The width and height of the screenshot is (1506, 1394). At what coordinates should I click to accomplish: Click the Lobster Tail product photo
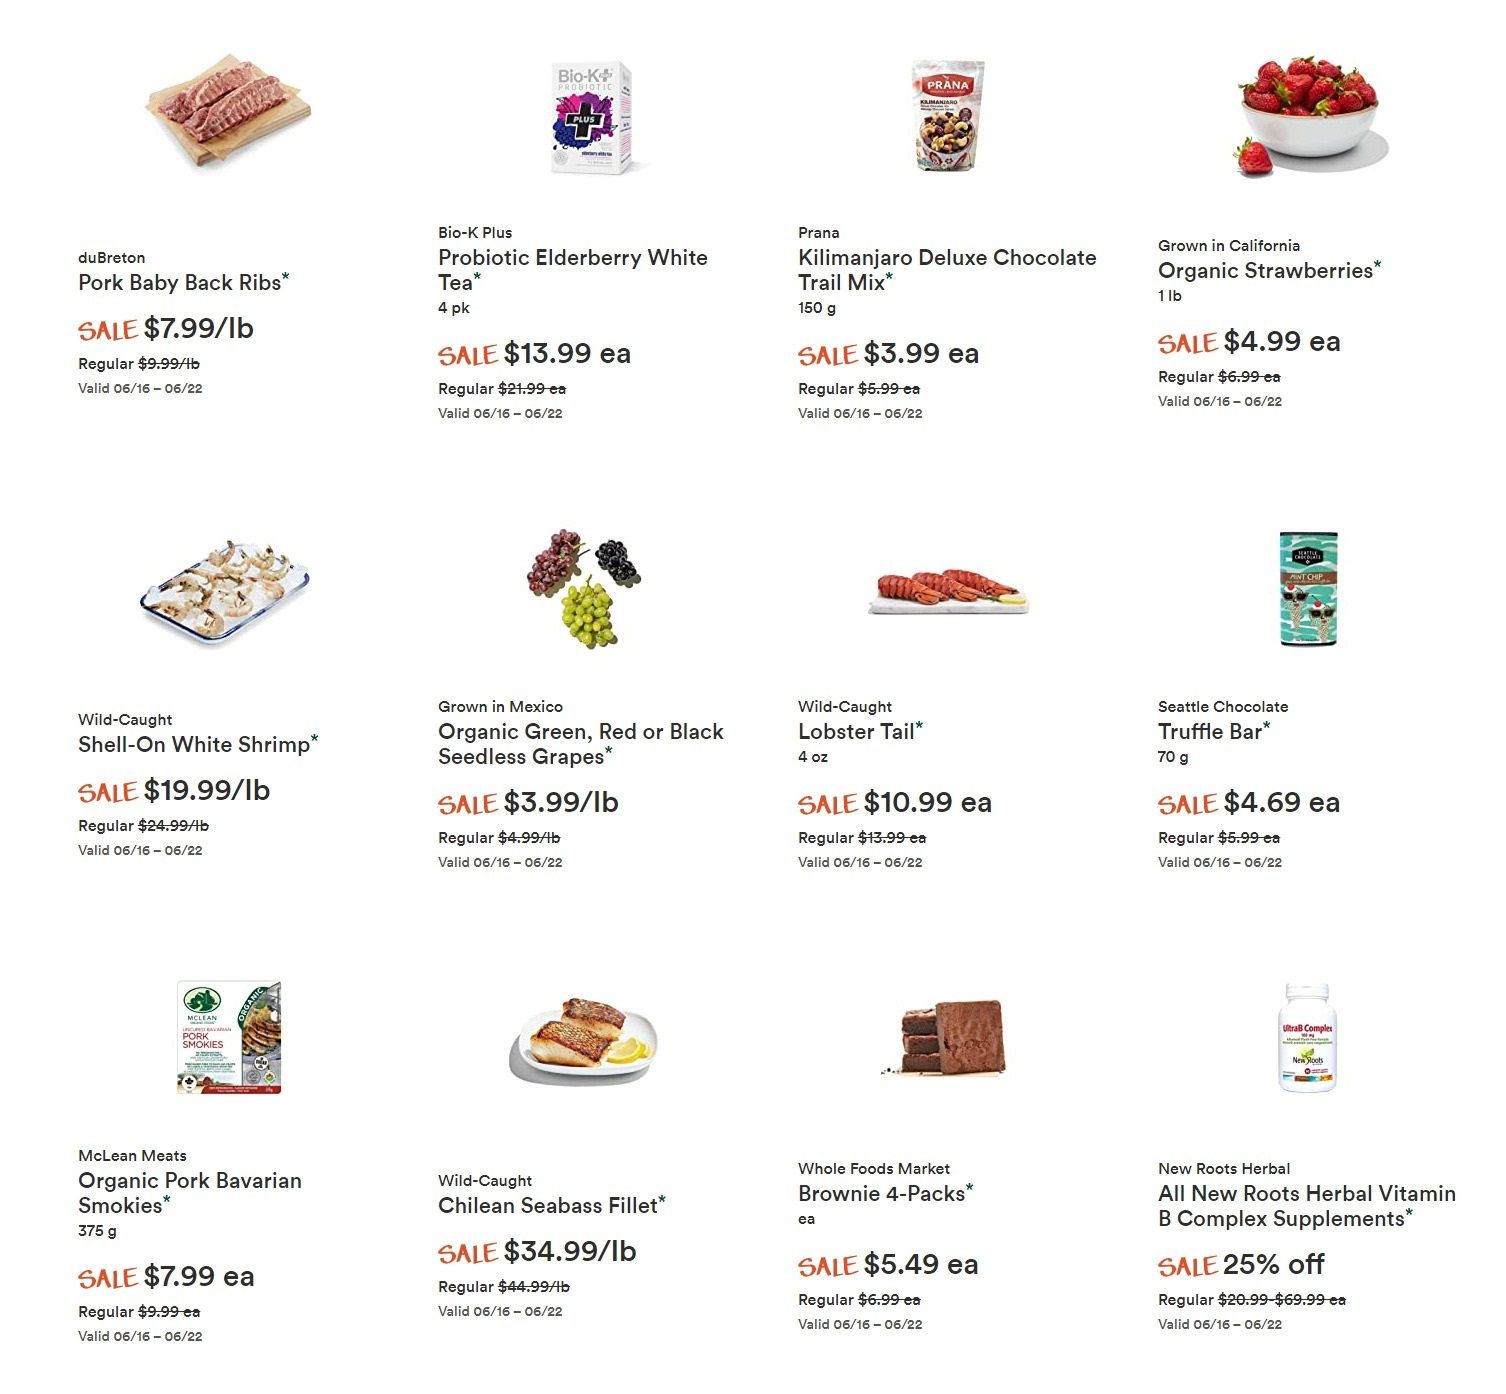pyautogui.click(x=948, y=590)
